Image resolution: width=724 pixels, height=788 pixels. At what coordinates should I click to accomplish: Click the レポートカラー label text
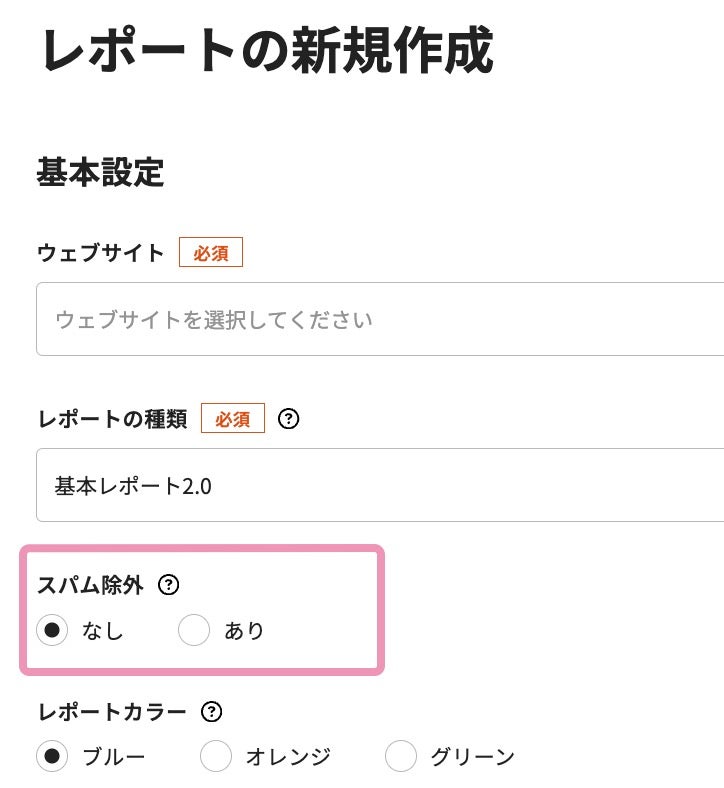111,712
